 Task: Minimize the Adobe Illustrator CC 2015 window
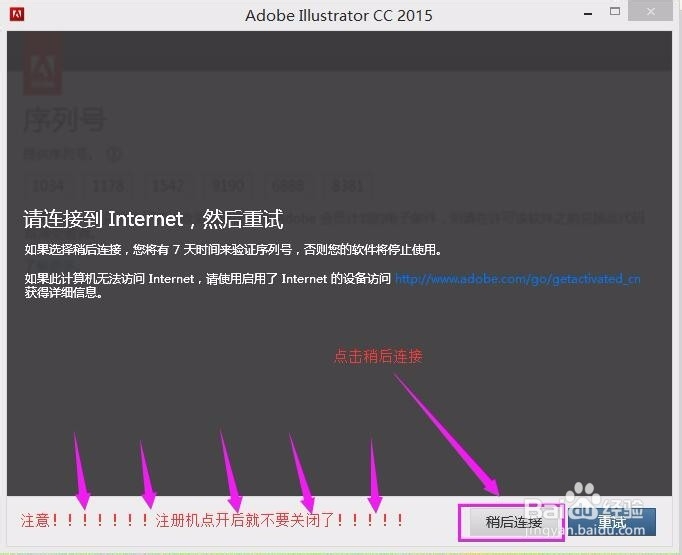point(588,14)
